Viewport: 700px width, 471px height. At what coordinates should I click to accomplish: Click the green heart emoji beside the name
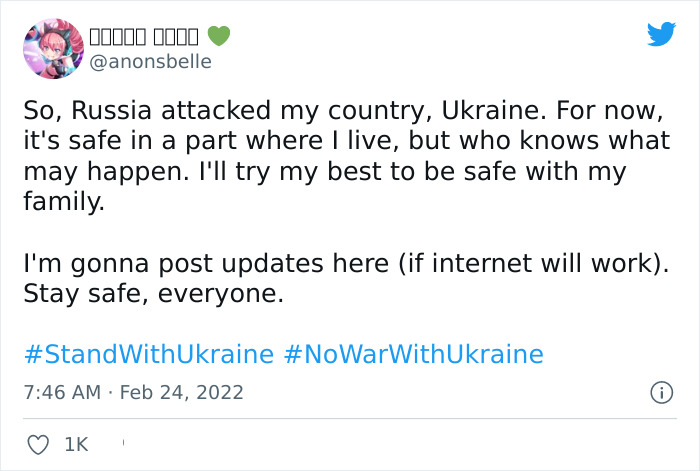tap(219, 36)
